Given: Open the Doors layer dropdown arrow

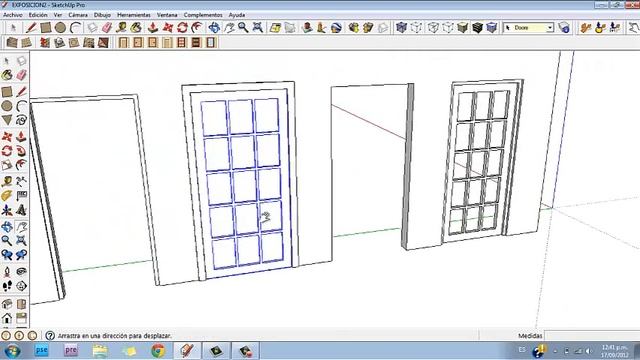Looking at the screenshot, I should coord(549,28).
